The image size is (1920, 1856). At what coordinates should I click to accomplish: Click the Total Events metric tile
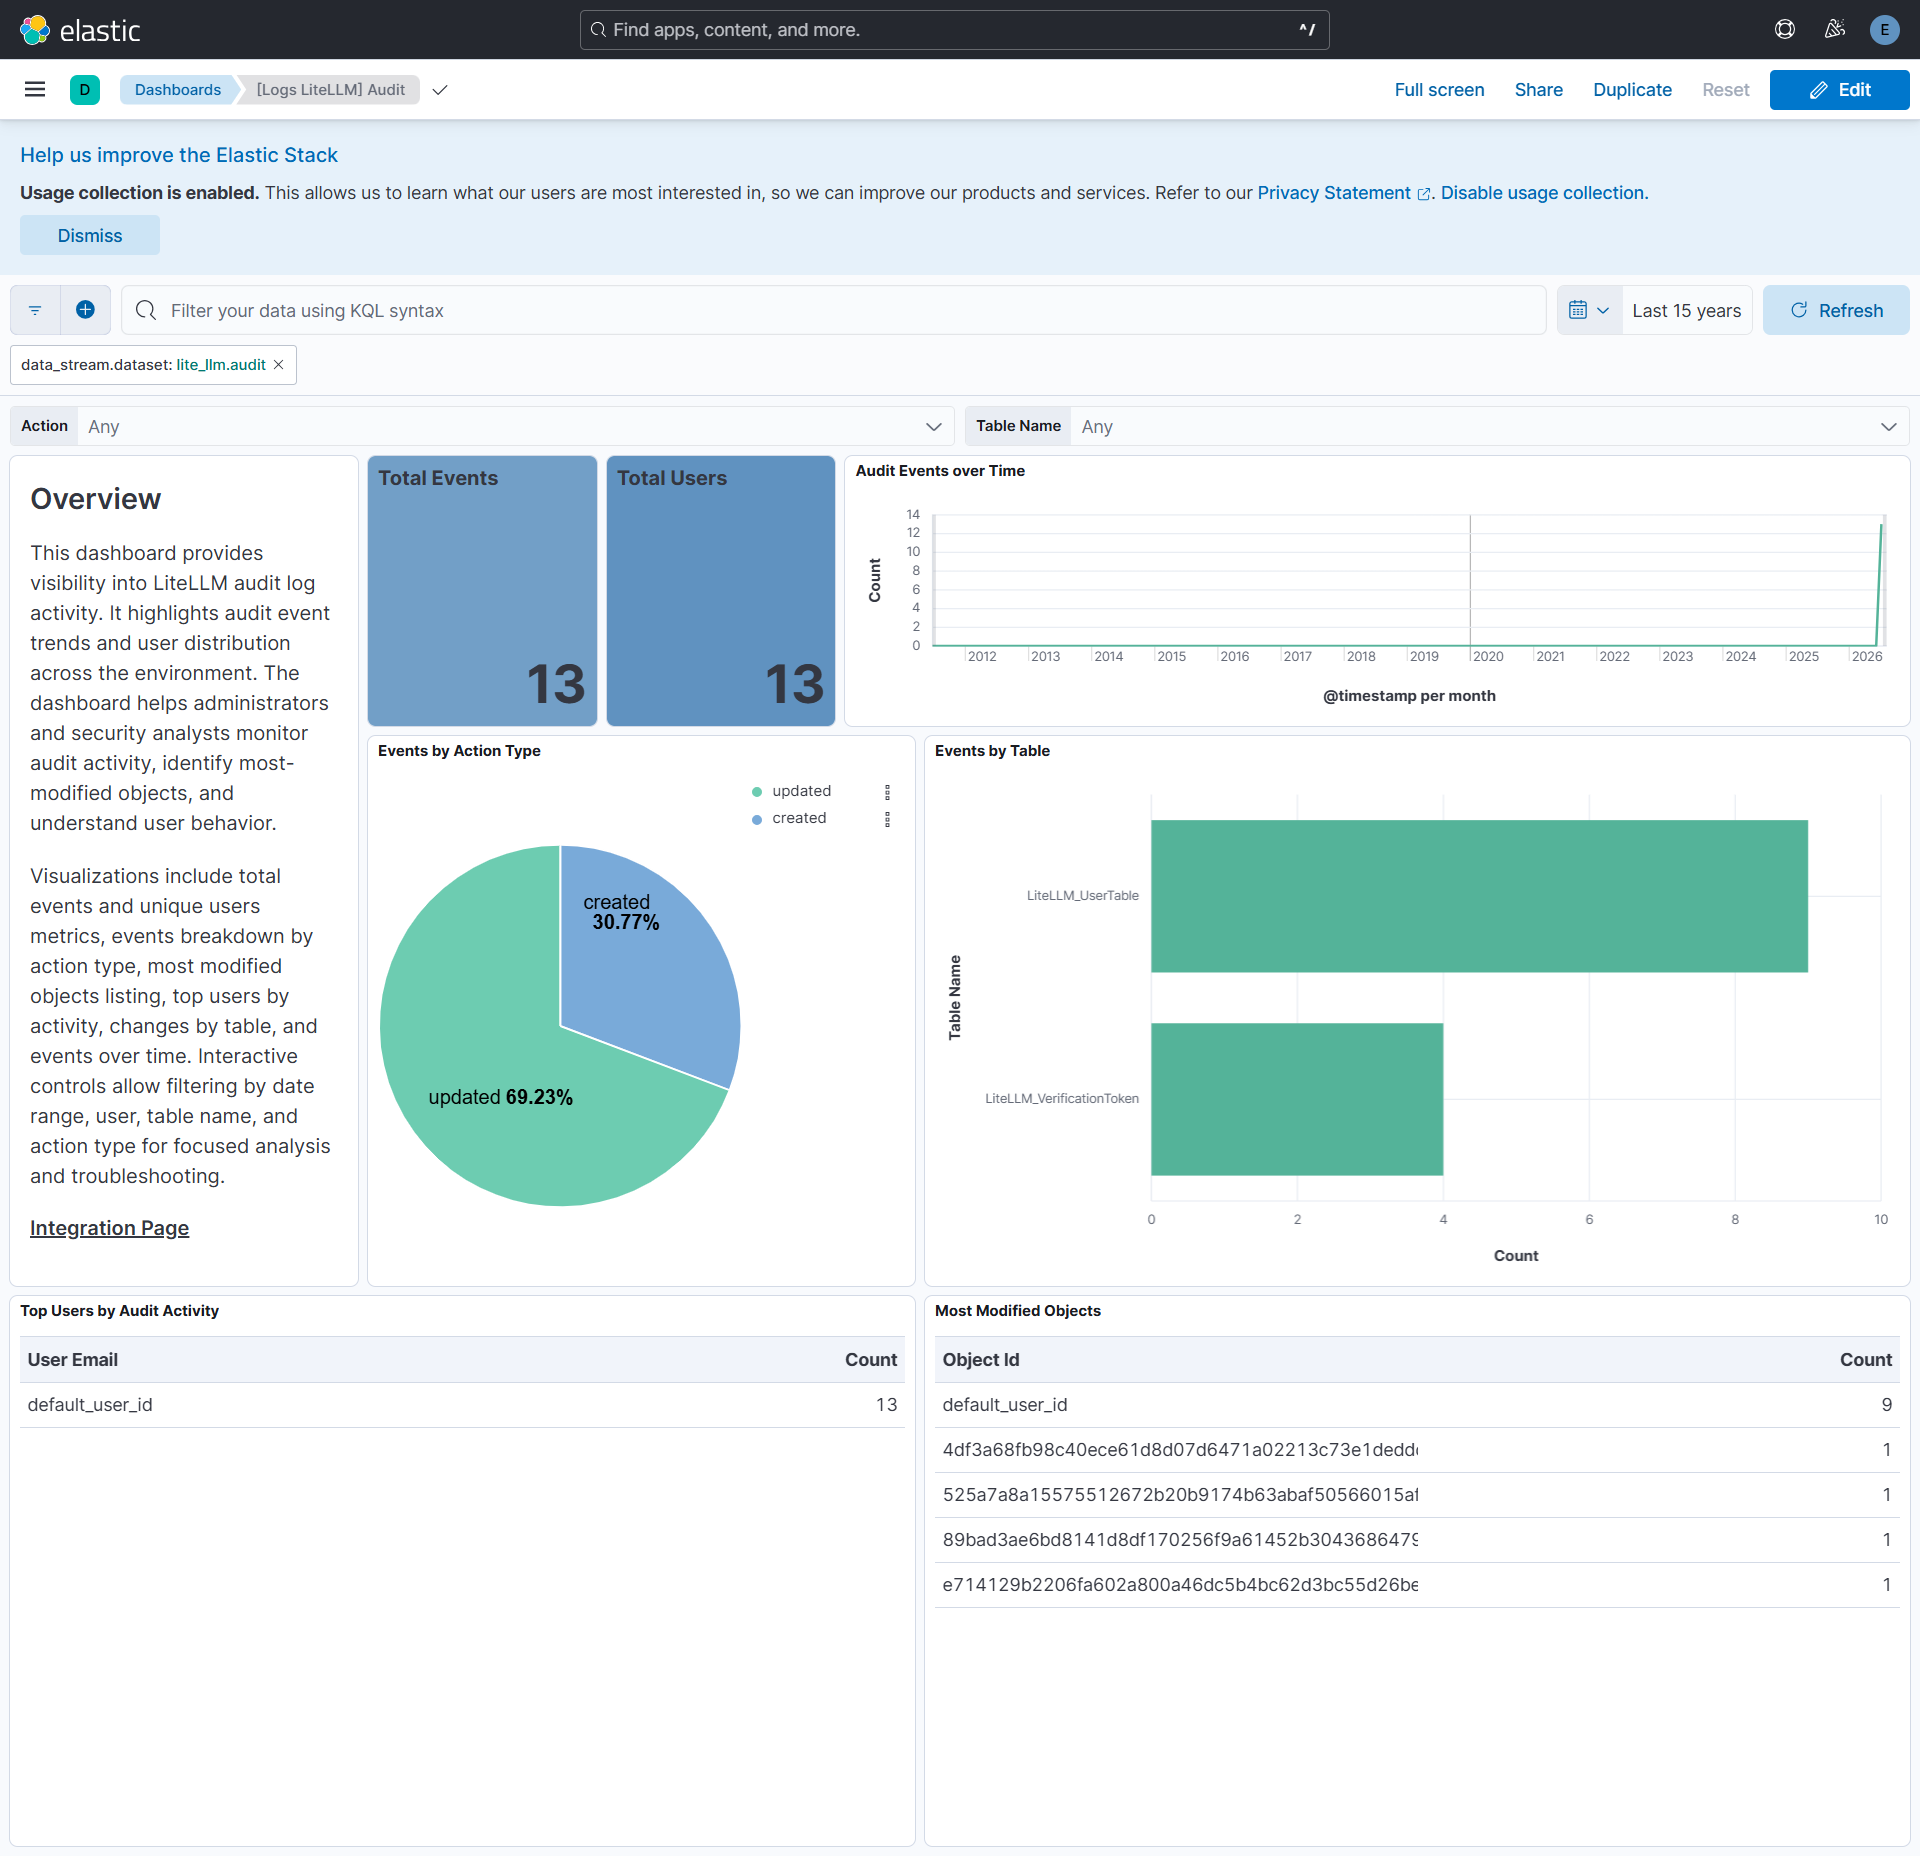(x=482, y=591)
